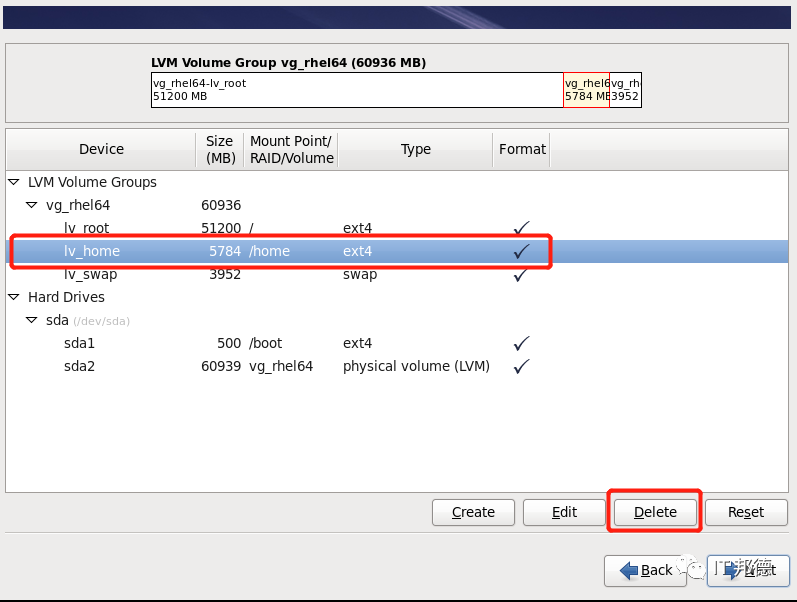Click the Device column header

point(101,149)
